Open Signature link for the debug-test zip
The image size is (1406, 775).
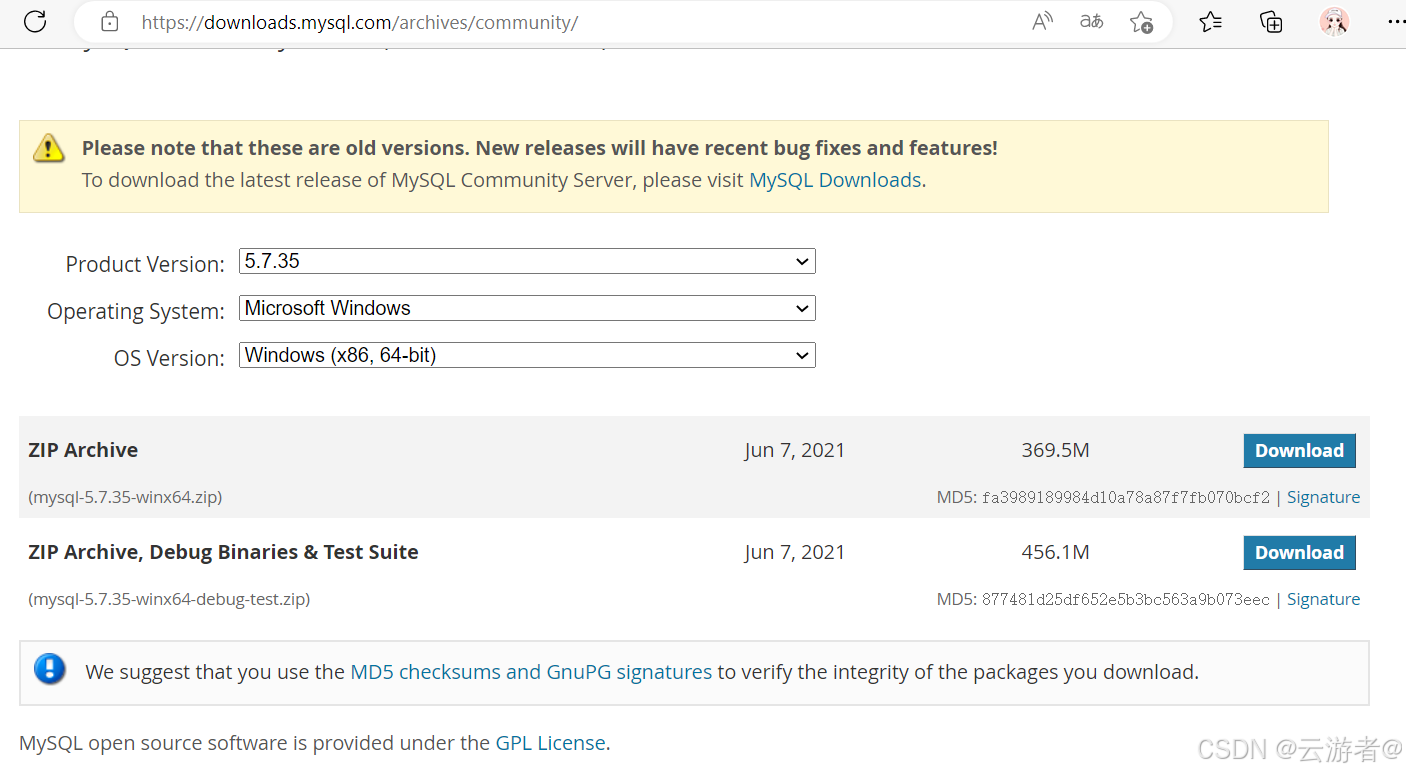(x=1323, y=599)
